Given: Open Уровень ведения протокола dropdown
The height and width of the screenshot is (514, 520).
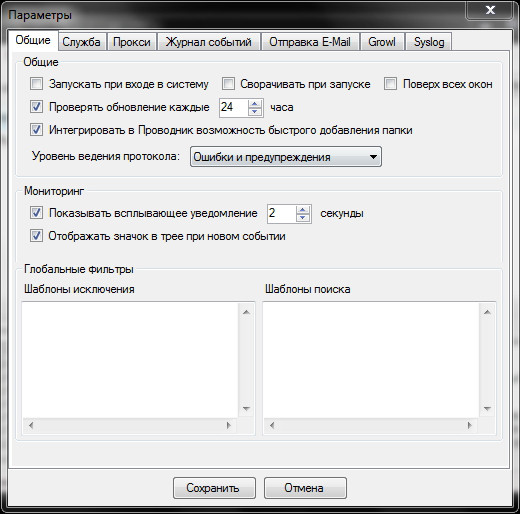Looking at the screenshot, I should tap(286, 157).
